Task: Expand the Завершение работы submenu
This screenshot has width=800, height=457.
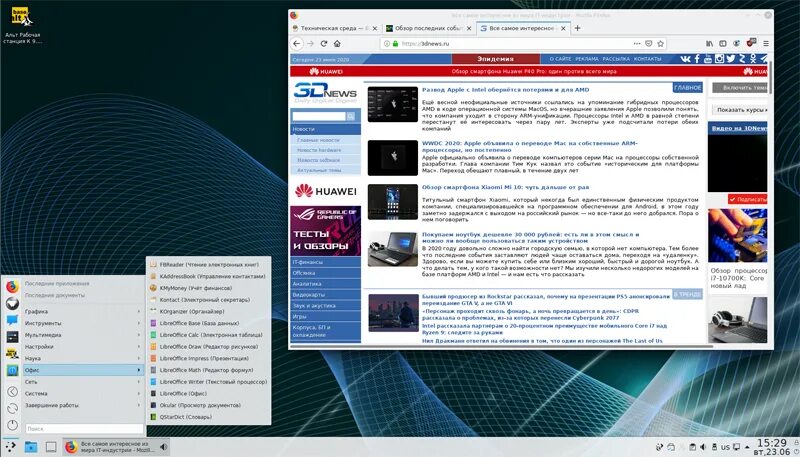Action: [x=83, y=405]
